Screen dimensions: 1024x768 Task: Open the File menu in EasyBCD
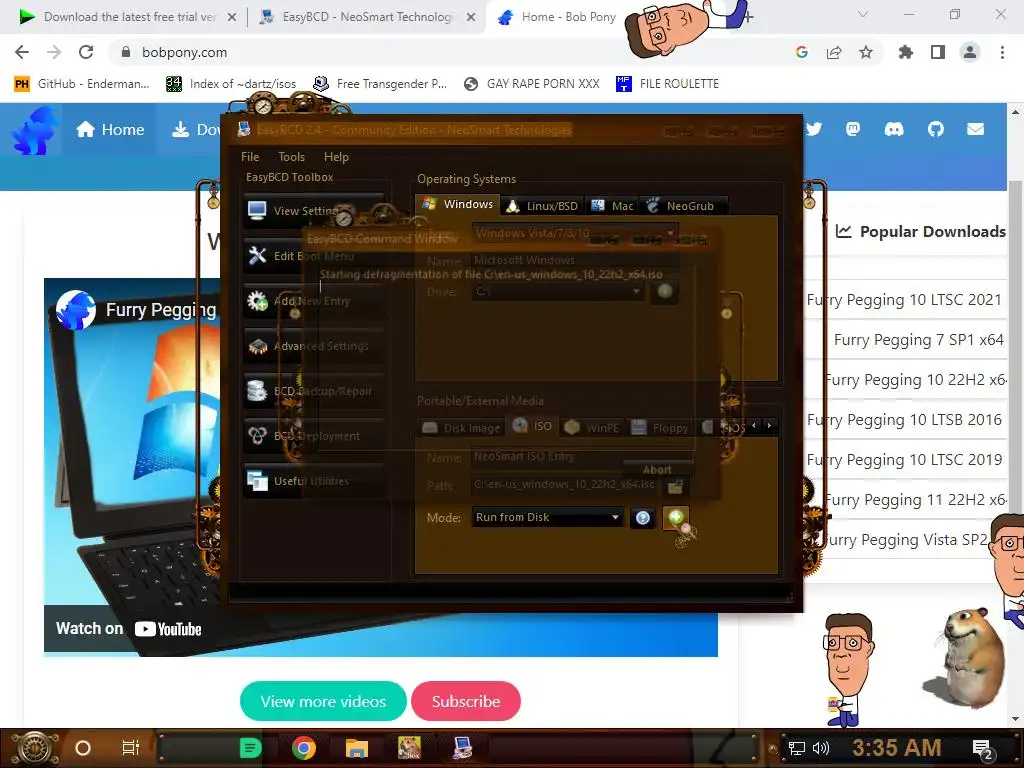(x=249, y=157)
